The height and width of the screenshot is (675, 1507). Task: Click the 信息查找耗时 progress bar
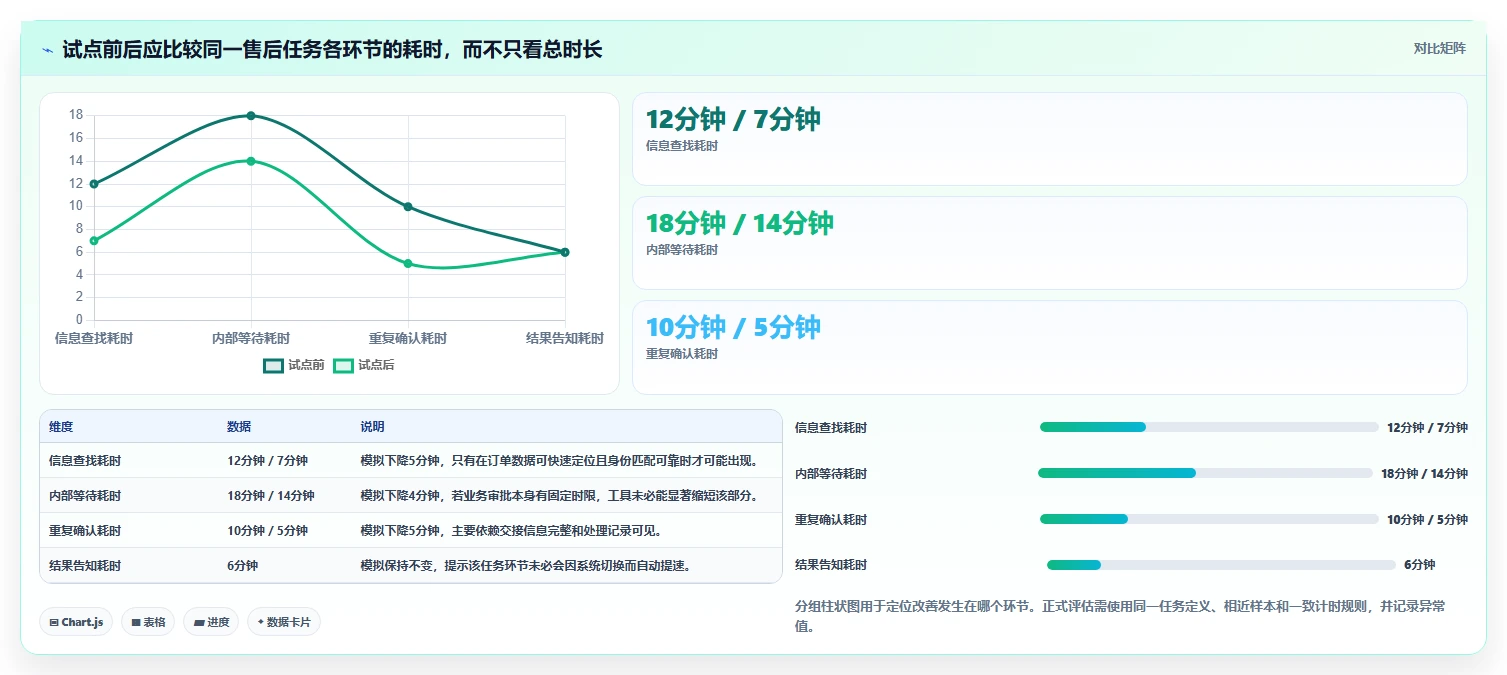click(1209, 427)
